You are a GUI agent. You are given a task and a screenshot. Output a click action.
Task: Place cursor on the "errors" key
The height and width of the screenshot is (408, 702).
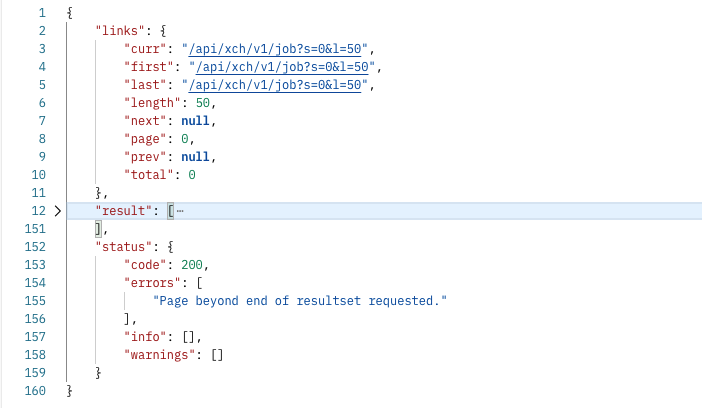point(152,283)
